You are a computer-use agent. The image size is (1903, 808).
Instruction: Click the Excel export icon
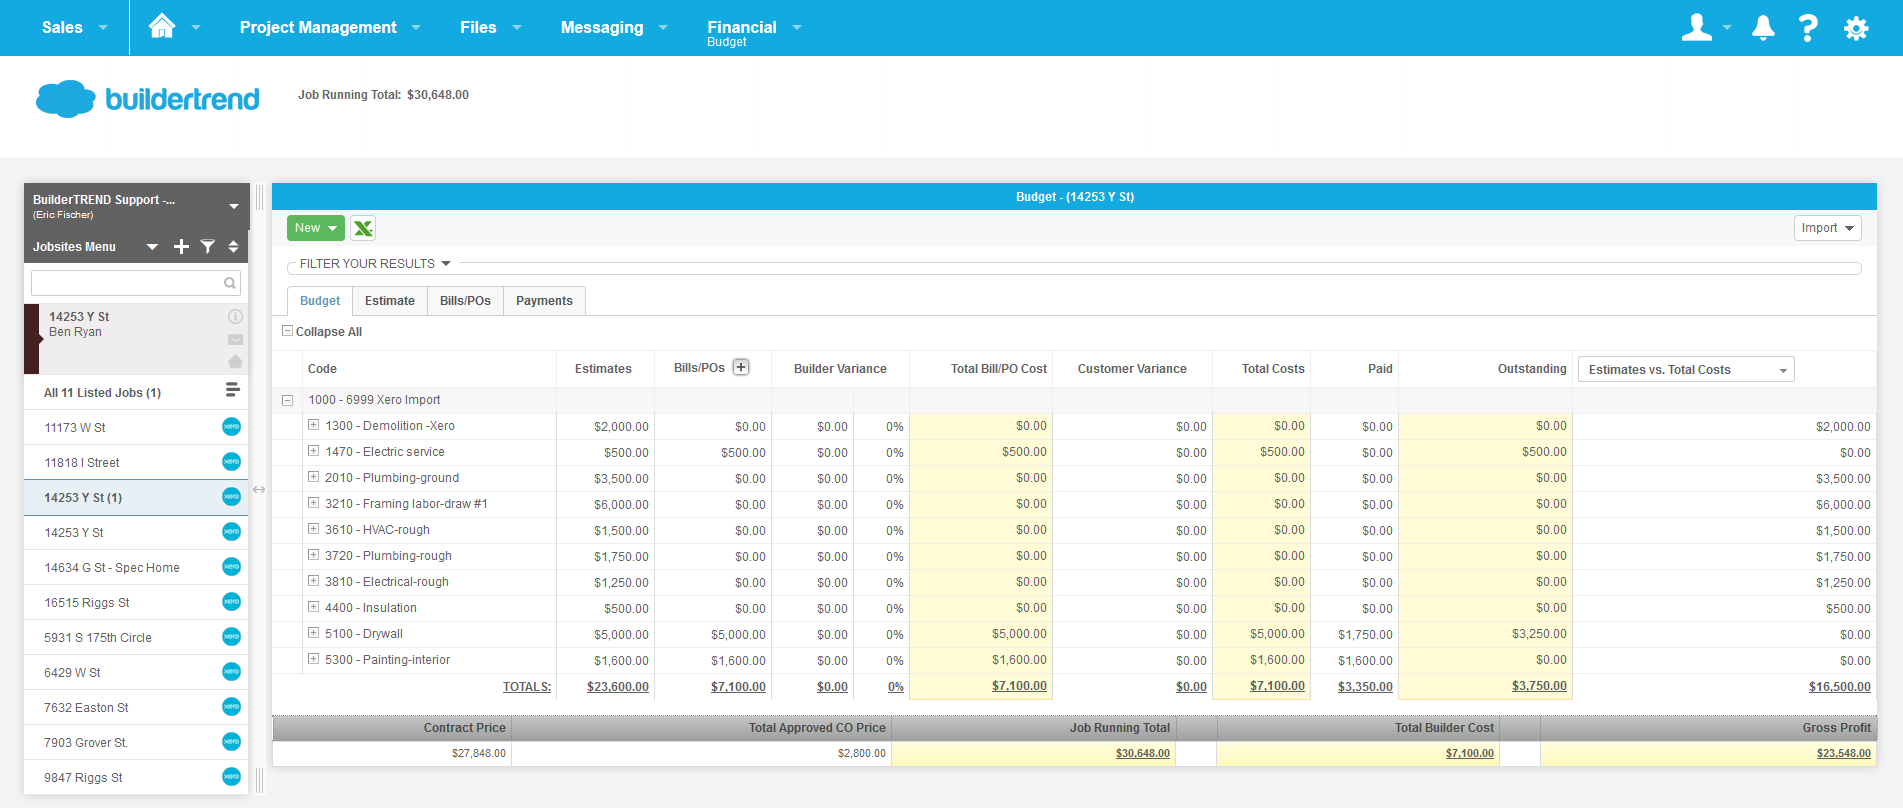coord(363,228)
